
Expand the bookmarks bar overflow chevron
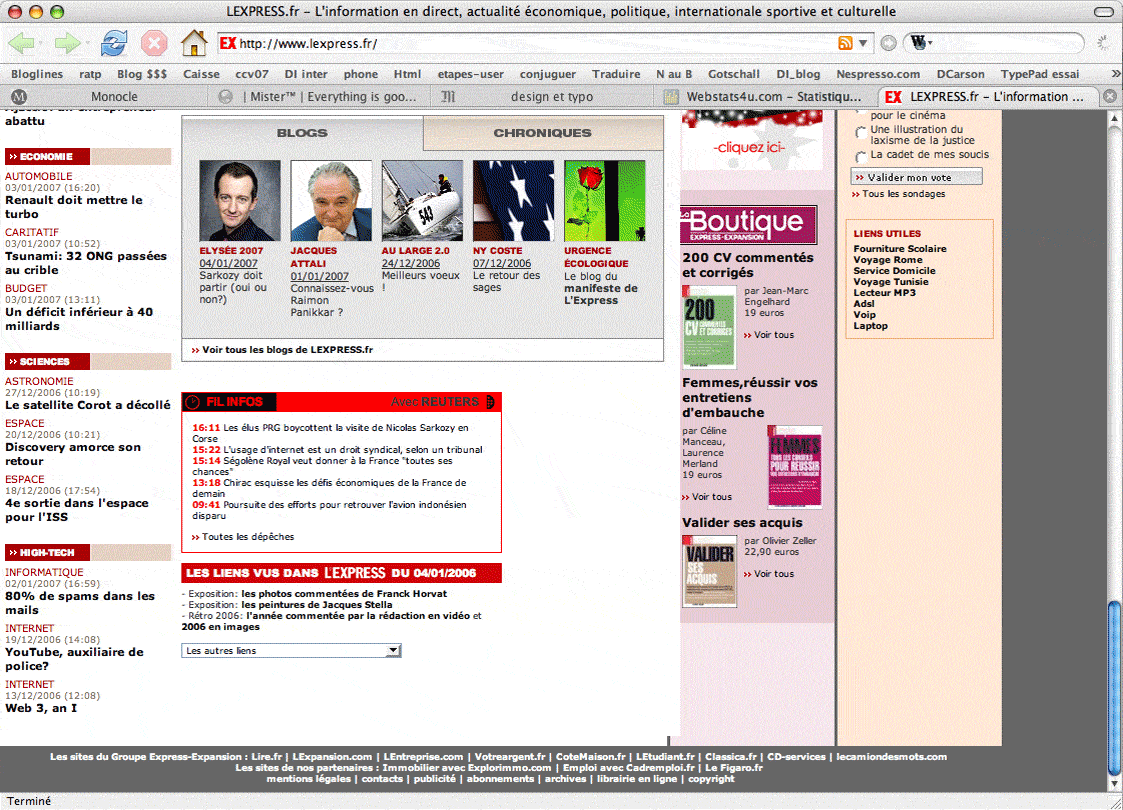click(1115, 74)
